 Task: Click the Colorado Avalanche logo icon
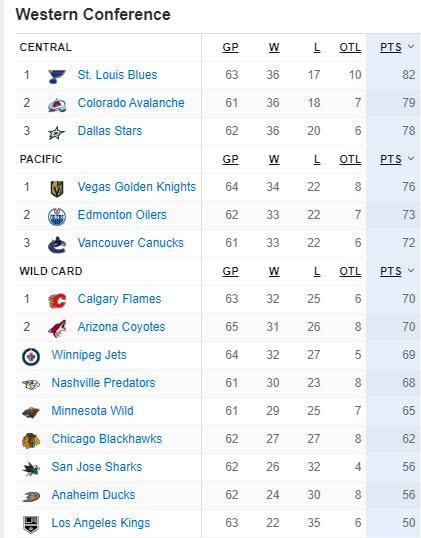(57, 104)
